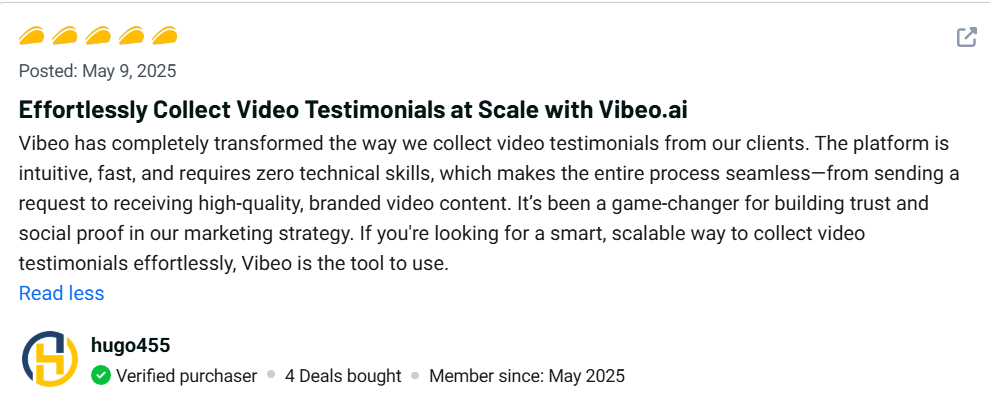Open hugo455's profile avatar
The height and width of the screenshot is (404, 990).
(50, 359)
